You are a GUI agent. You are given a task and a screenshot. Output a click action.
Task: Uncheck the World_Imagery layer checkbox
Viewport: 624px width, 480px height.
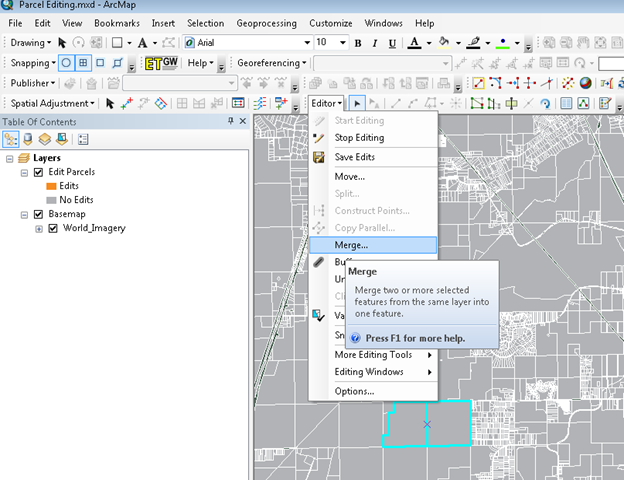(53, 228)
